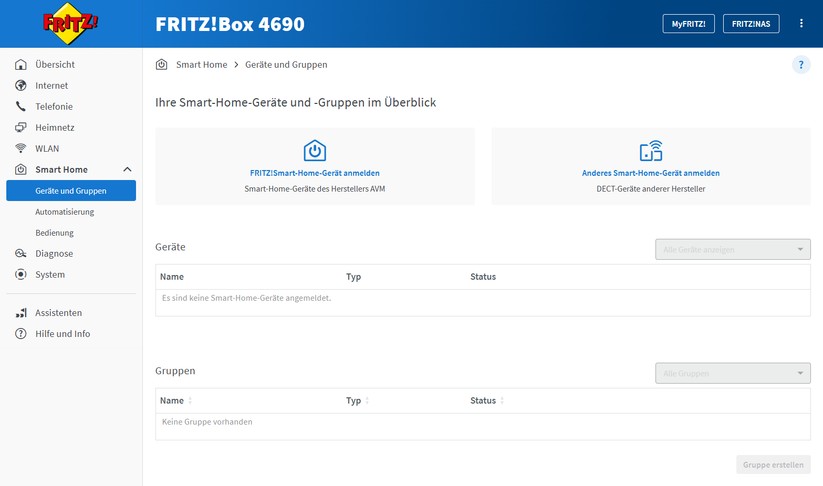This screenshot has width=823, height=486.
Task: Open the three-dot options menu
Action: click(x=801, y=24)
